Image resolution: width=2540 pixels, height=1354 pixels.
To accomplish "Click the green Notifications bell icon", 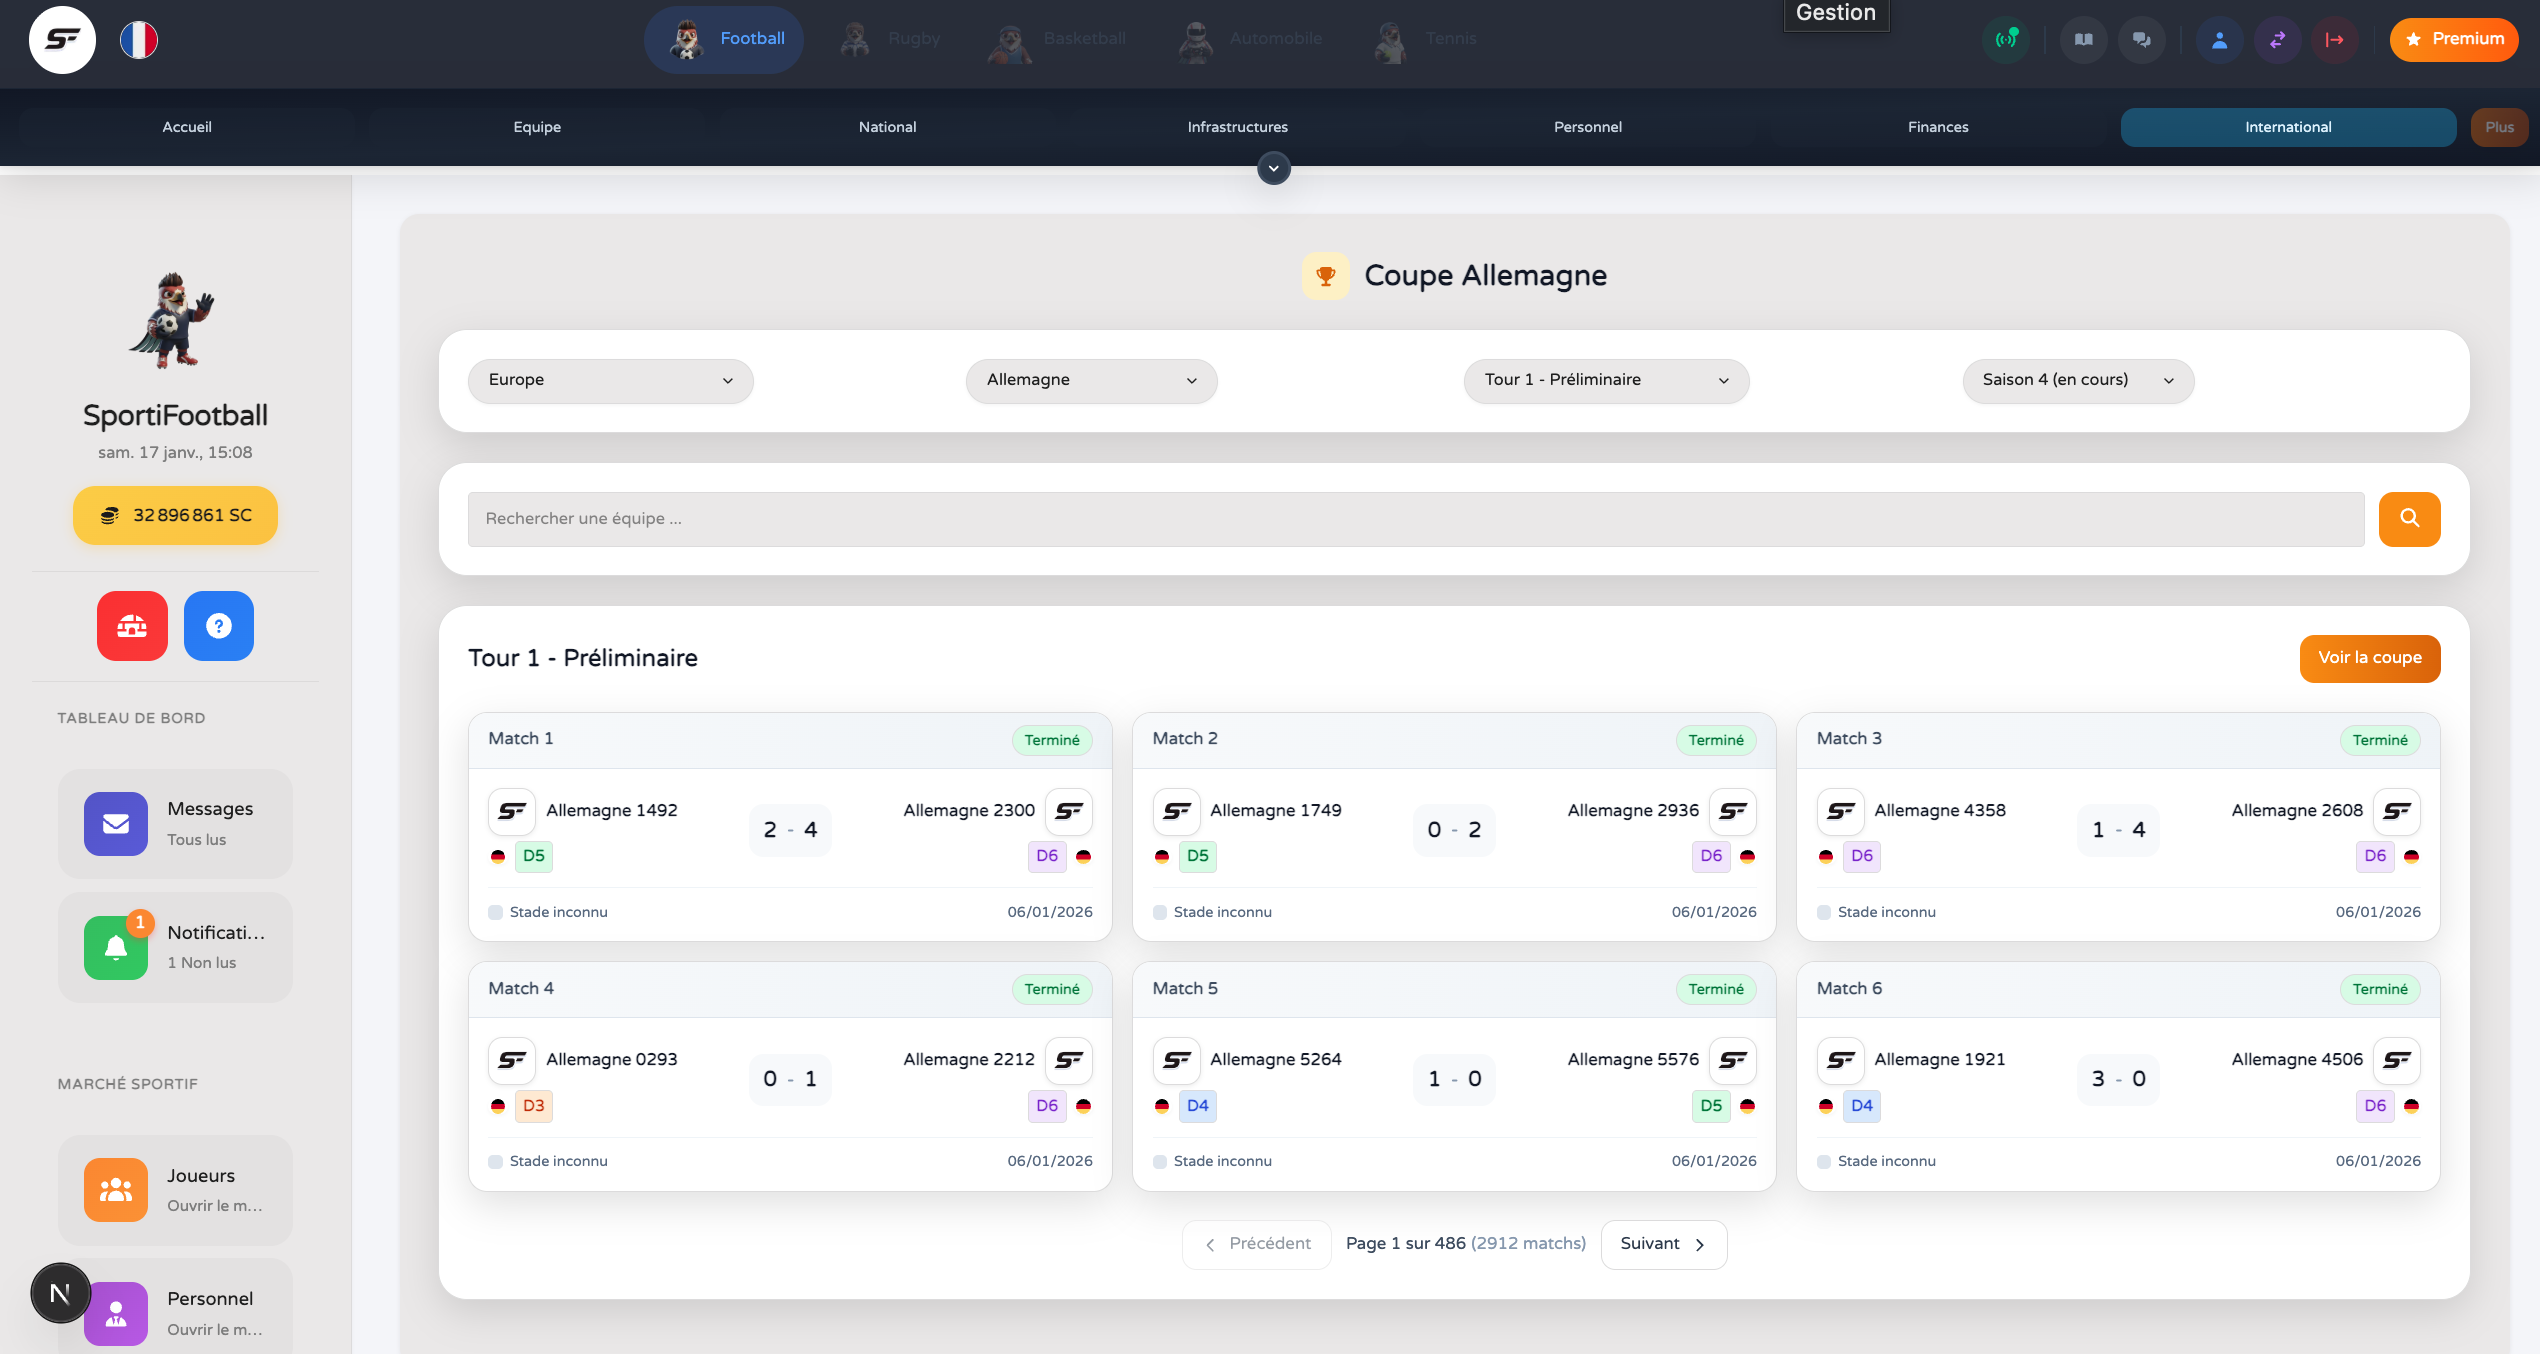I will click(116, 947).
